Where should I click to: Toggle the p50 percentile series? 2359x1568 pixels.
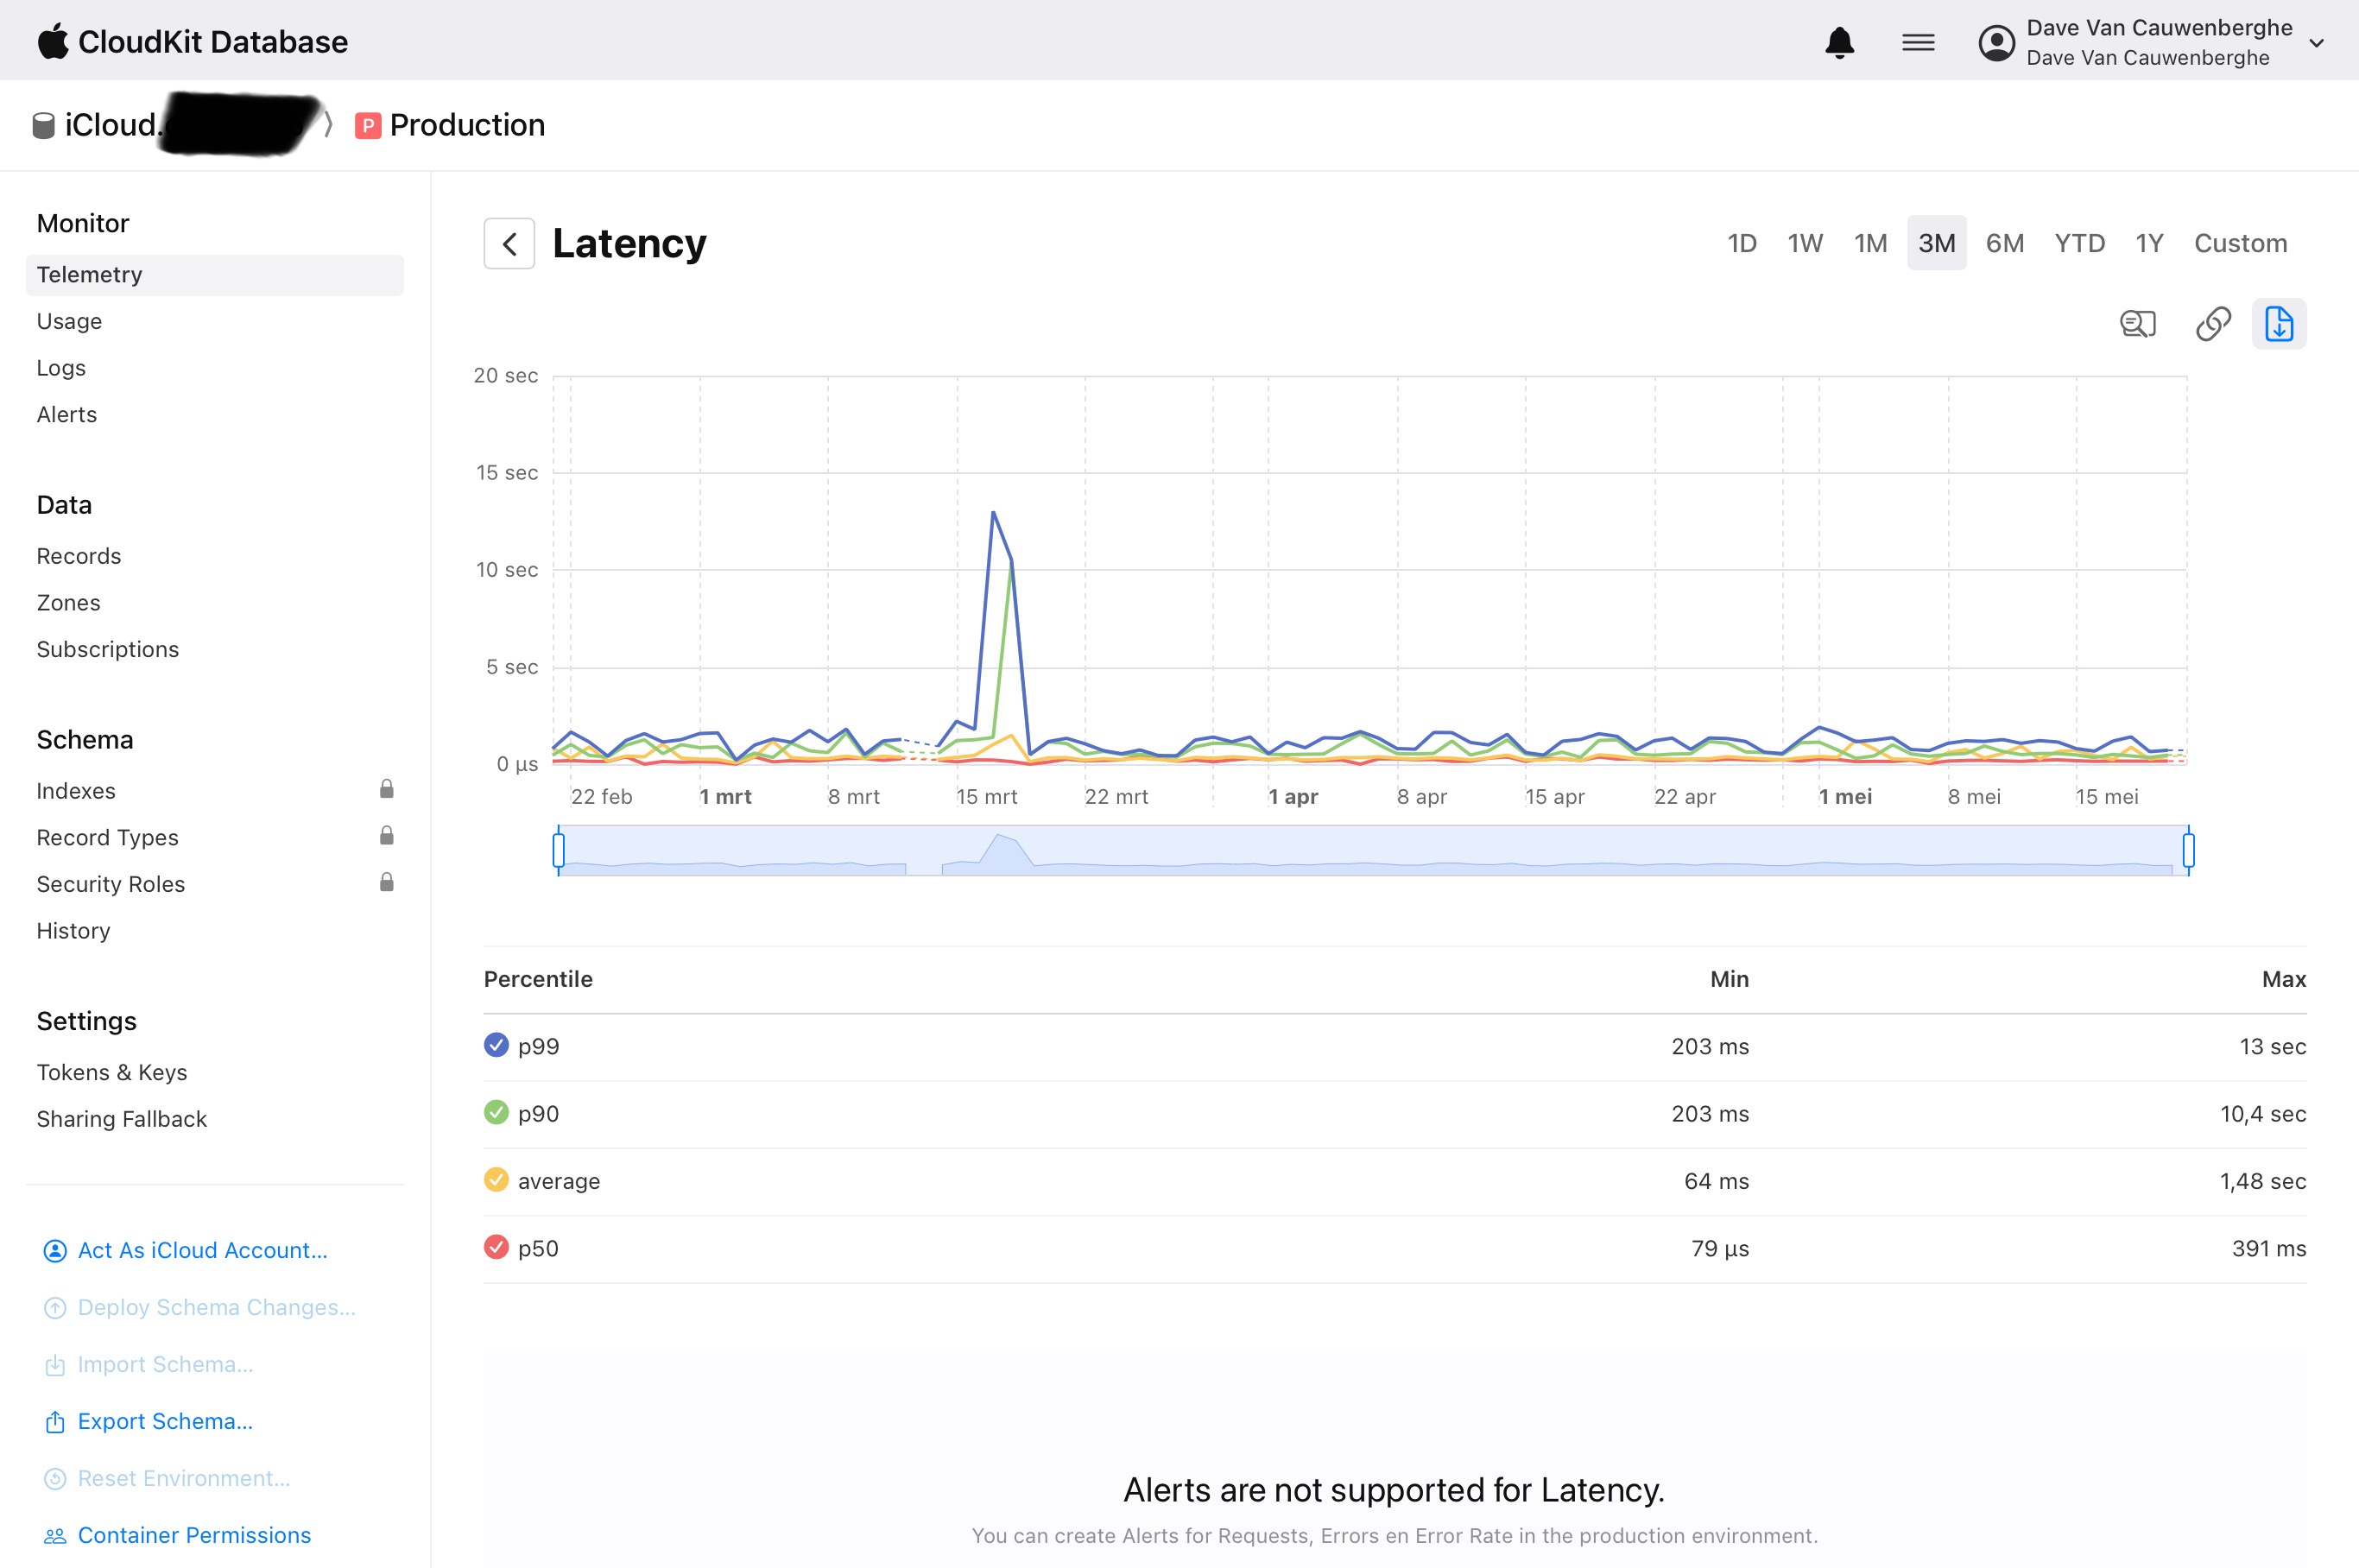point(496,1247)
